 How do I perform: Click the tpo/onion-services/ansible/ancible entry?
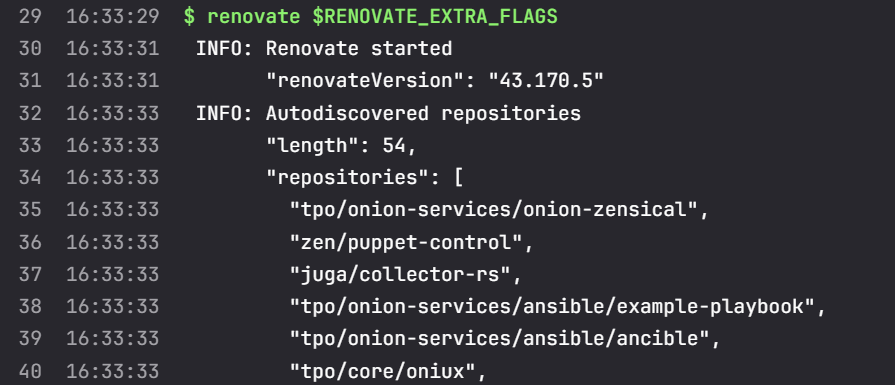click(x=505, y=339)
